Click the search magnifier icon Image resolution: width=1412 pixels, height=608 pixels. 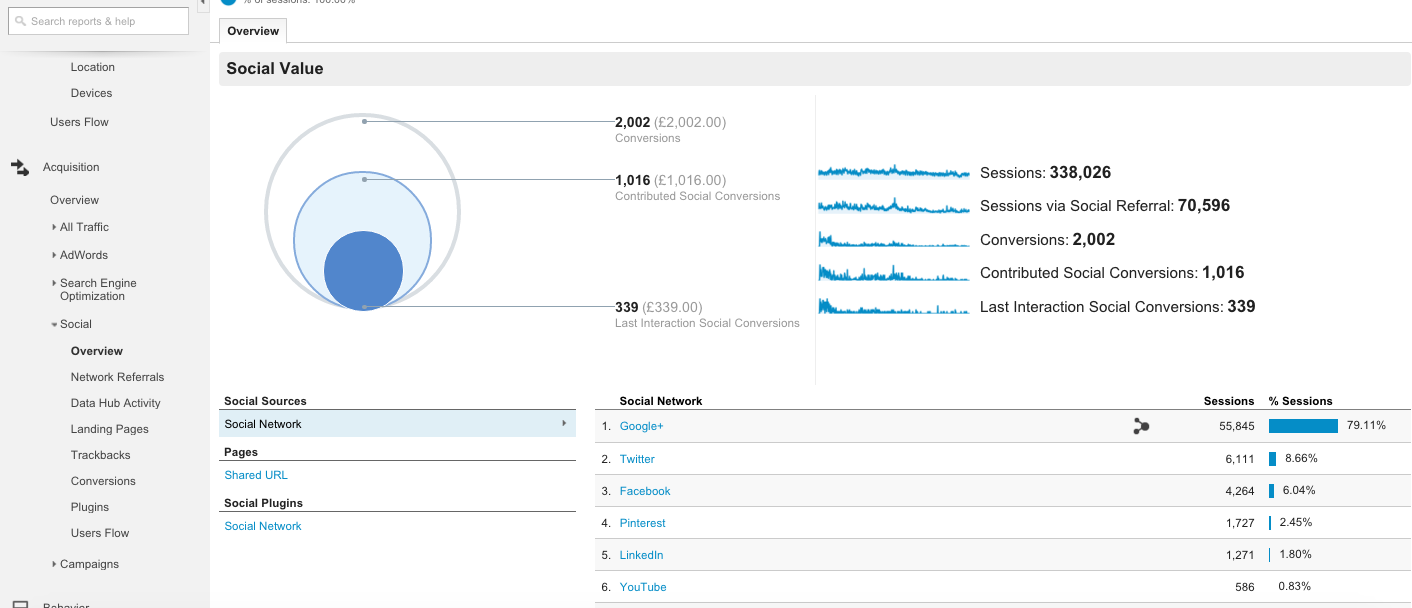click(20, 21)
